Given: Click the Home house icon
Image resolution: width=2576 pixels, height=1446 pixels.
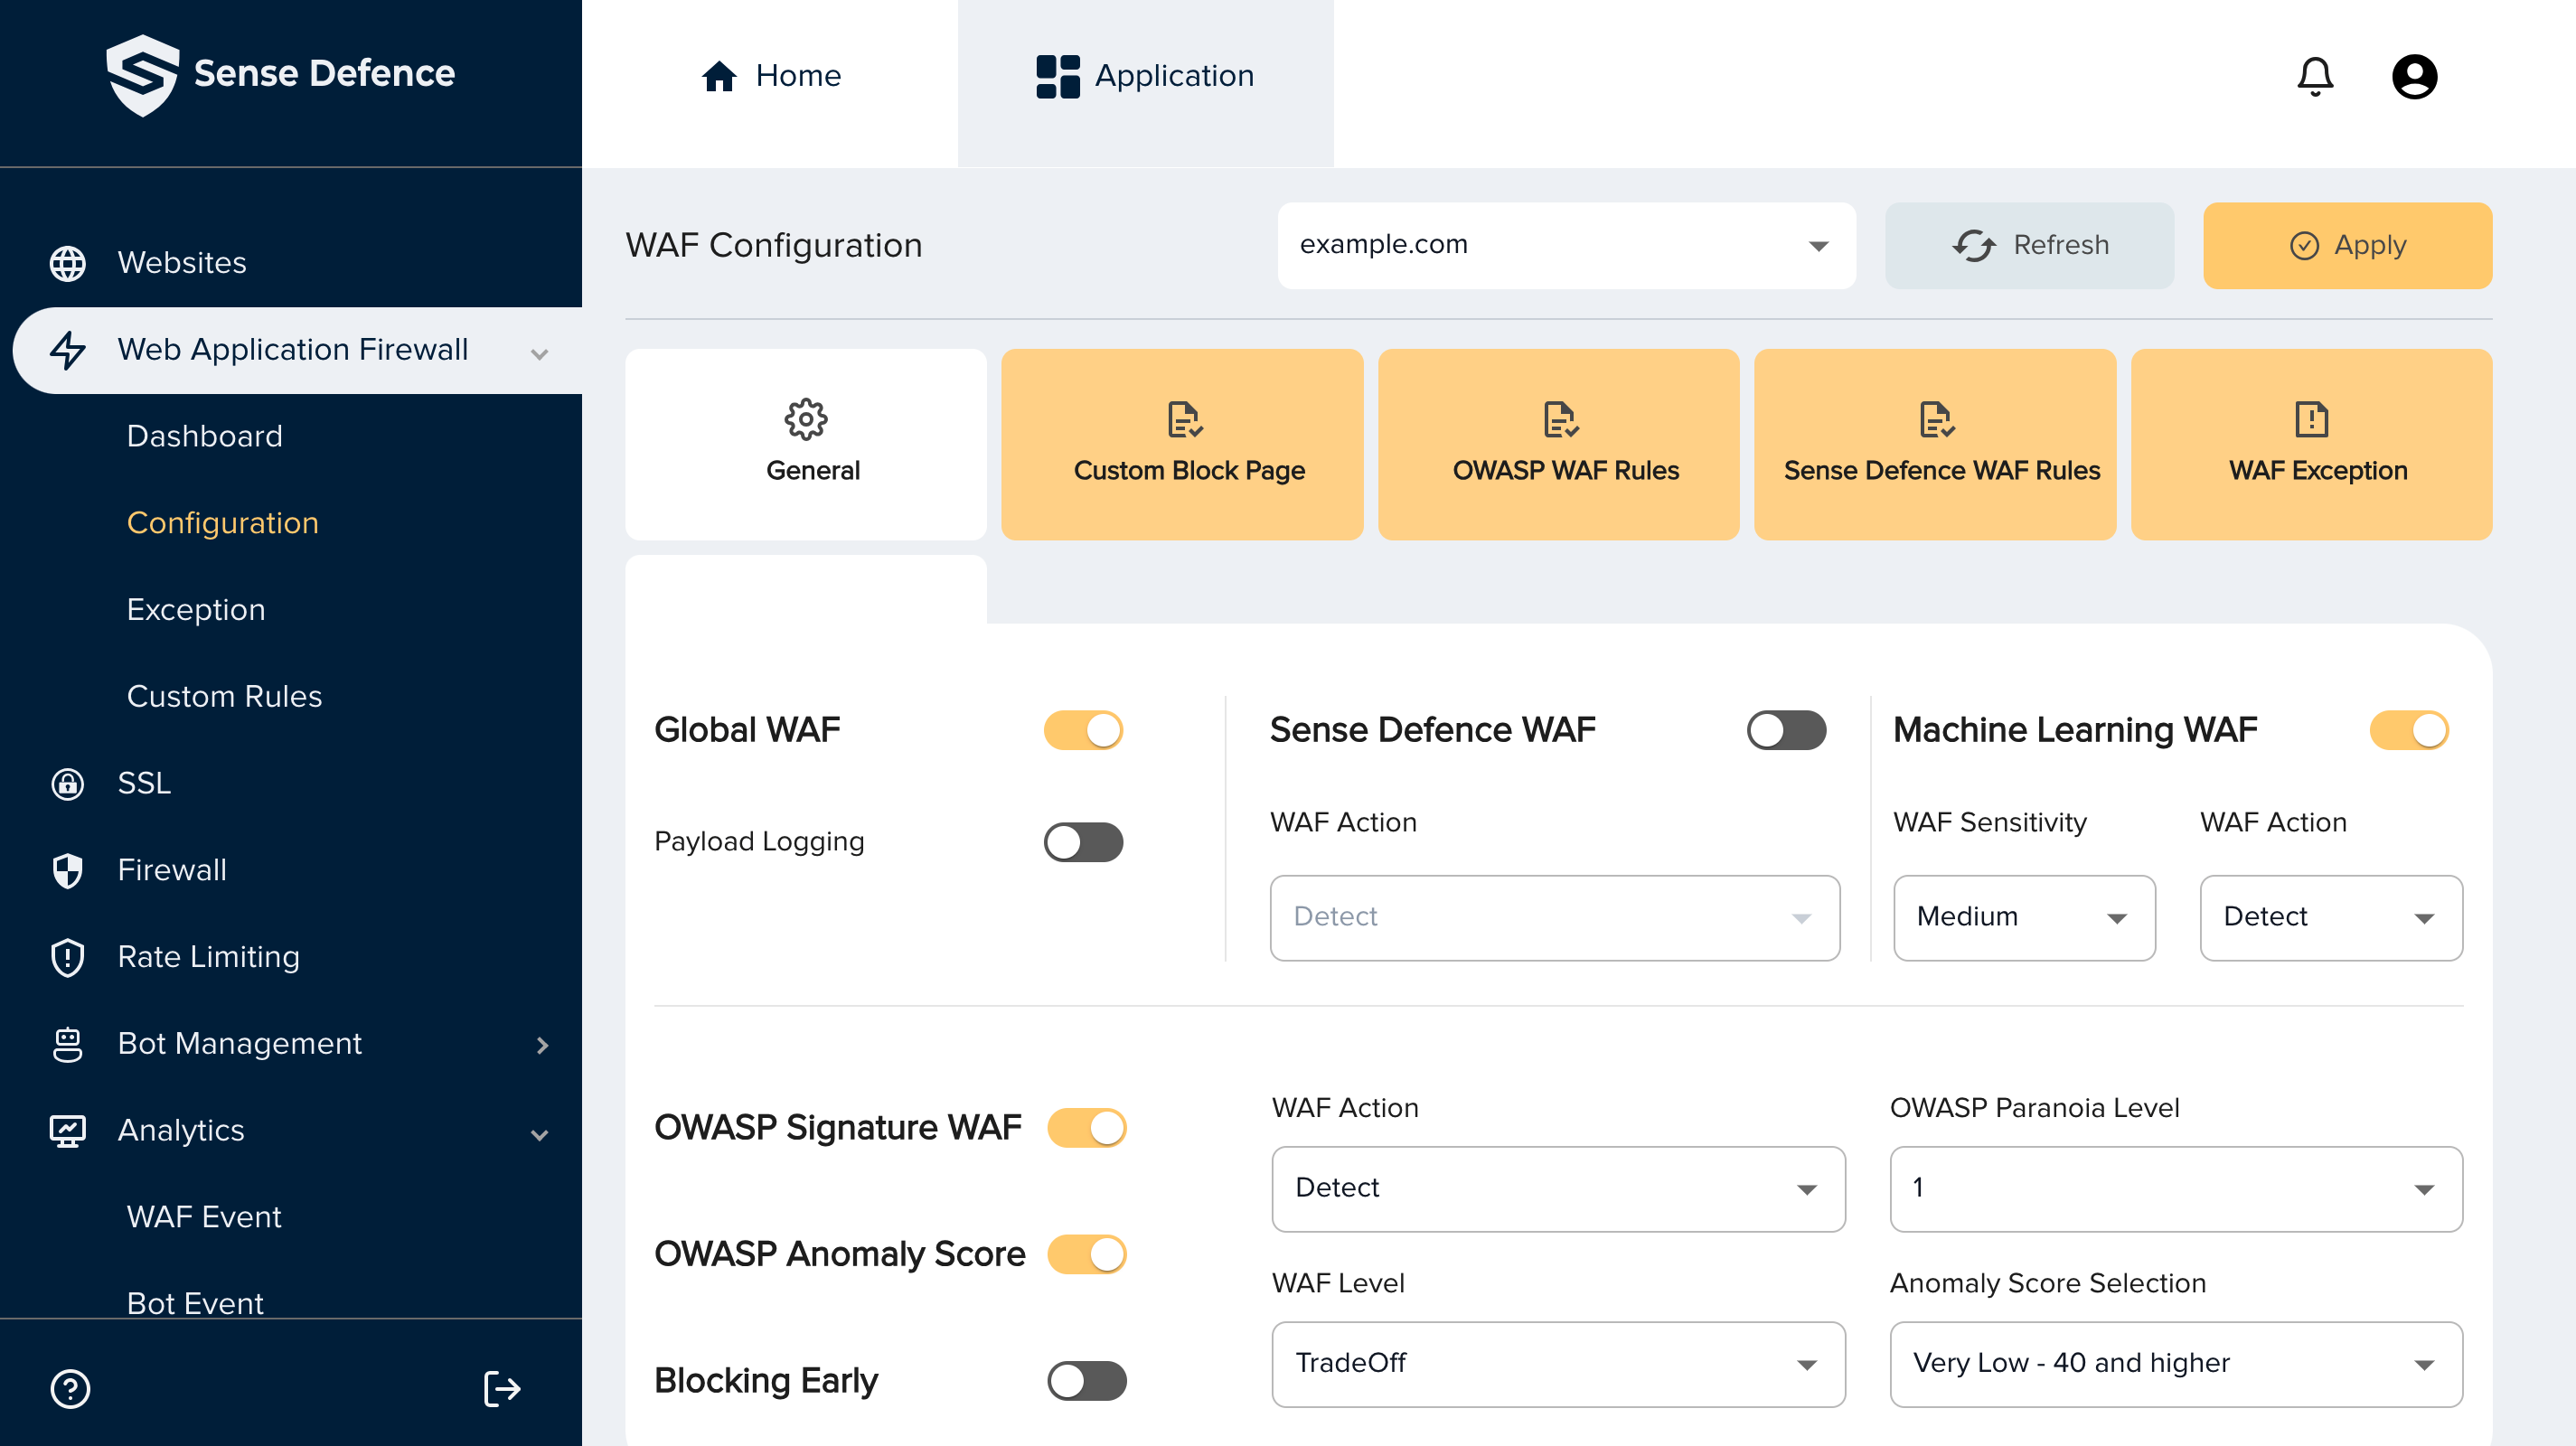Looking at the screenshot, I should pos(719,76).
